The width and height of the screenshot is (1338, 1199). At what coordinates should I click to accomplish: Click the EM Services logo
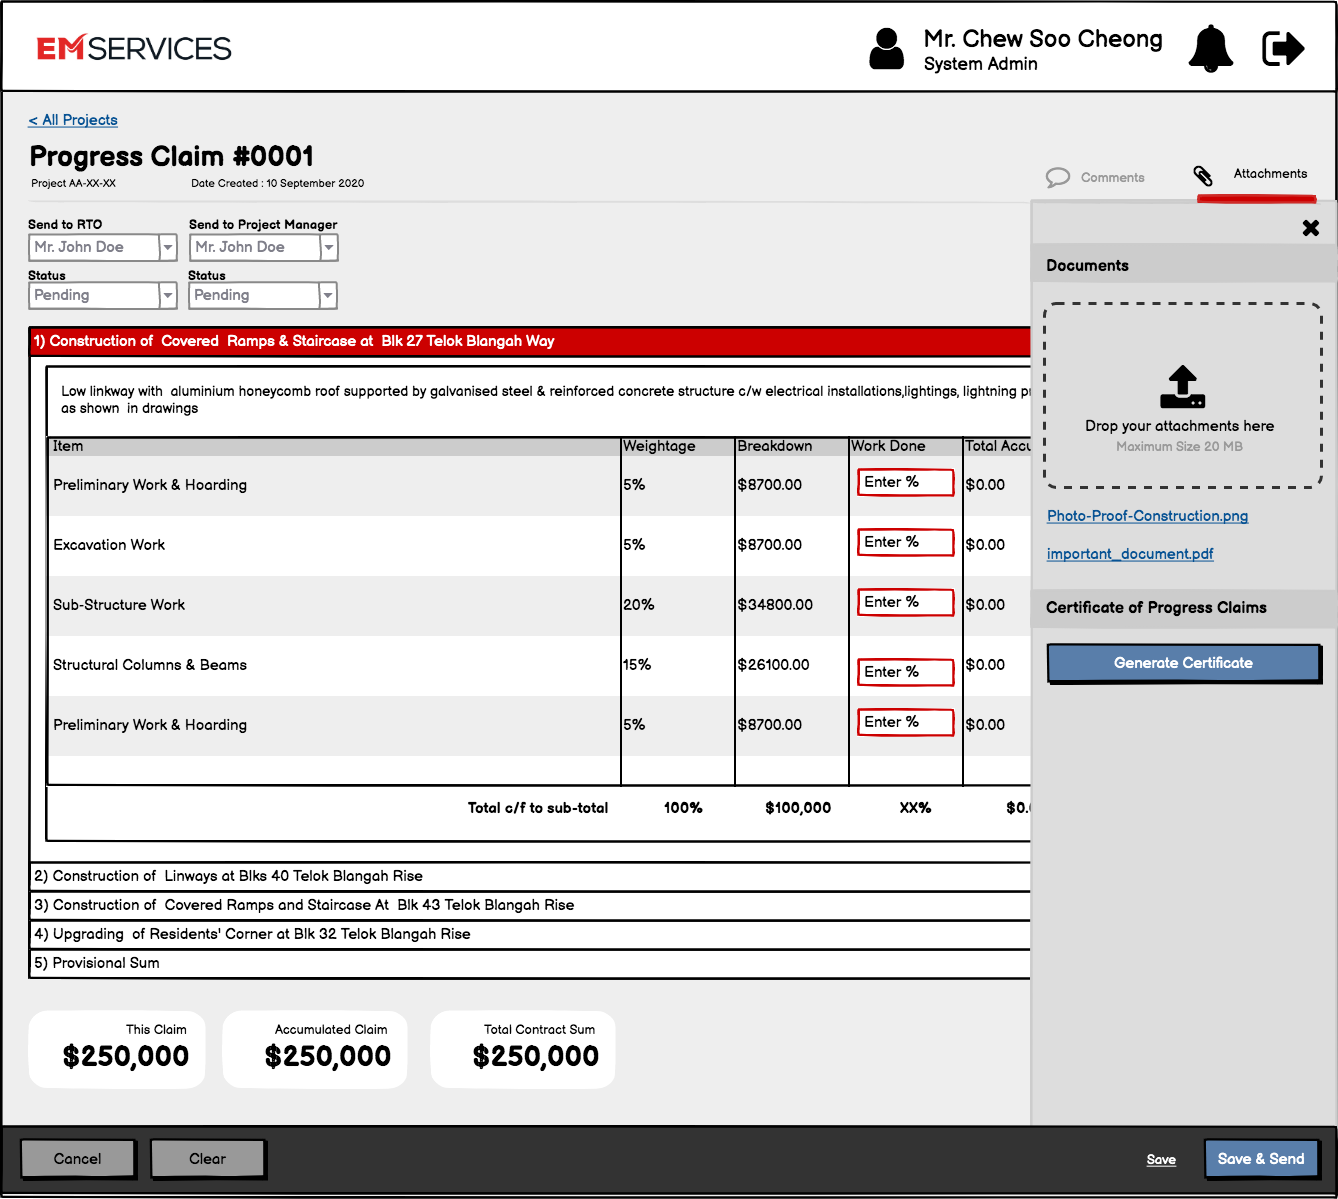coord(134,48)
